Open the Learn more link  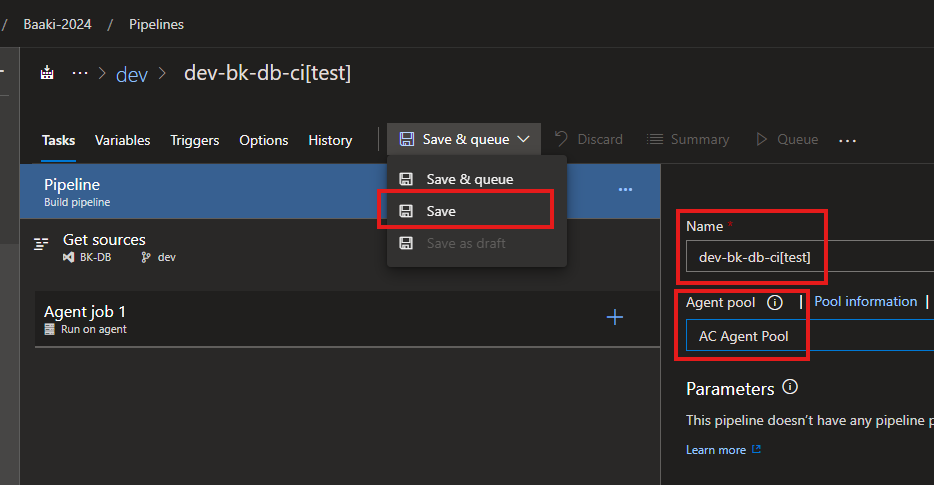pyautogui.click(x=716, y=450)
